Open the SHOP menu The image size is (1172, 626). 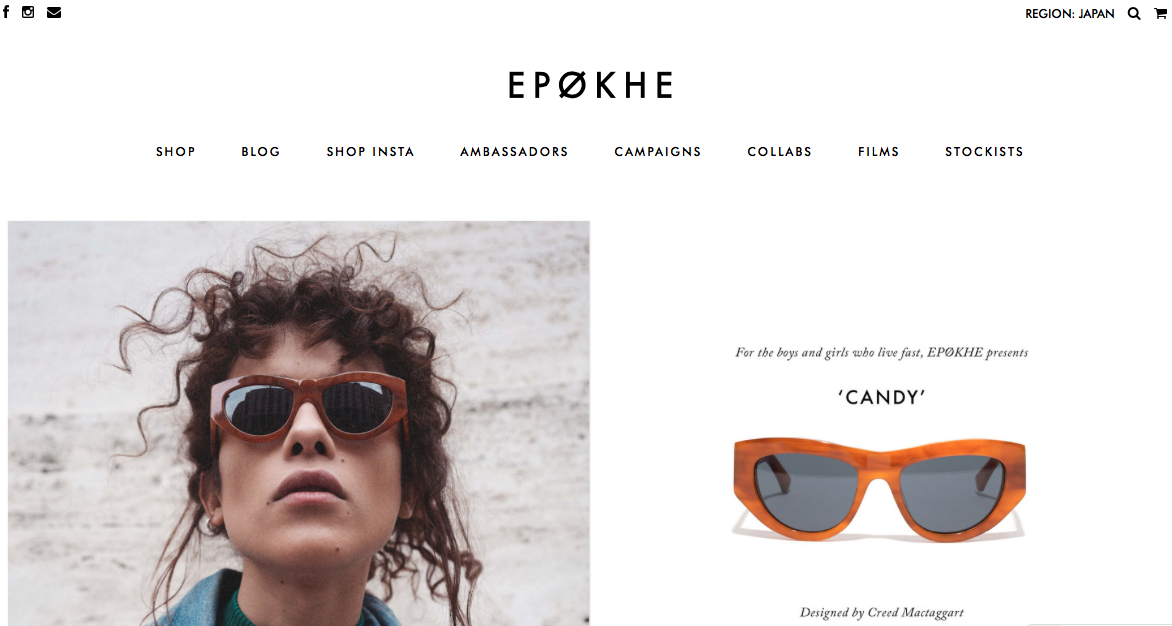(176, 152)
